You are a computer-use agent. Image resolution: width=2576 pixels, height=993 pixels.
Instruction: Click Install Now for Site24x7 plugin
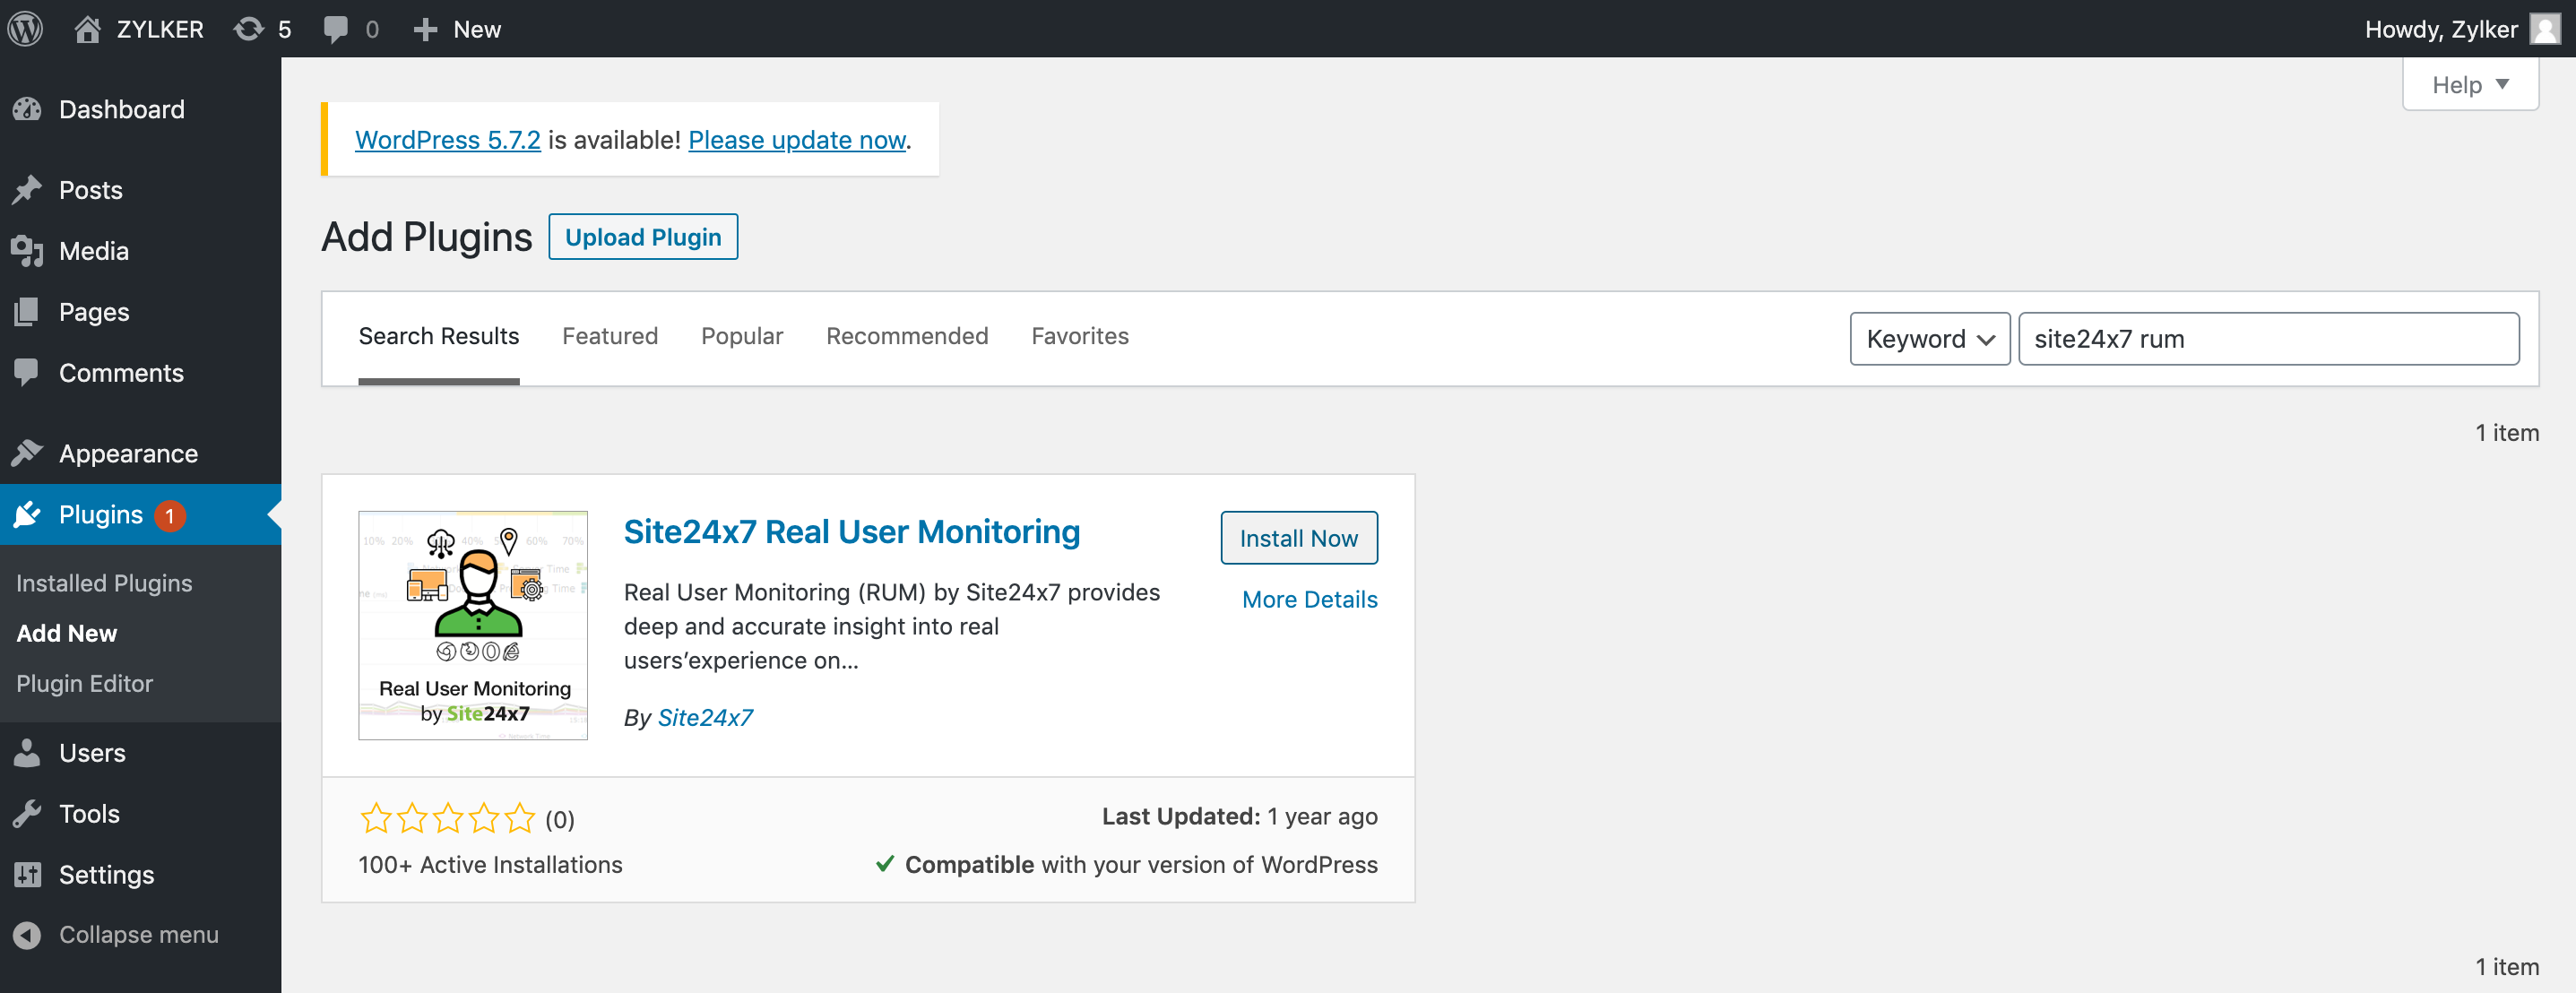[x=1298, y=538]
